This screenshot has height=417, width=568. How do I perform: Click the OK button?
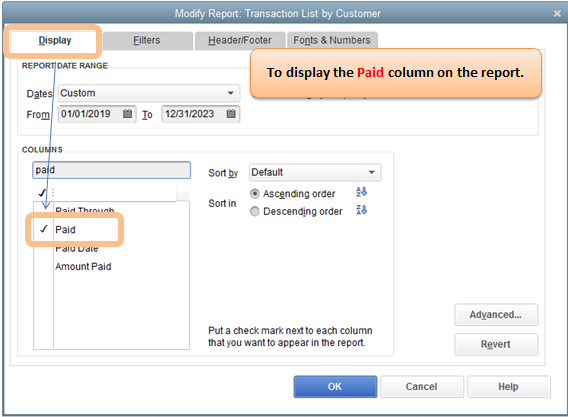[x=335, y=387]
